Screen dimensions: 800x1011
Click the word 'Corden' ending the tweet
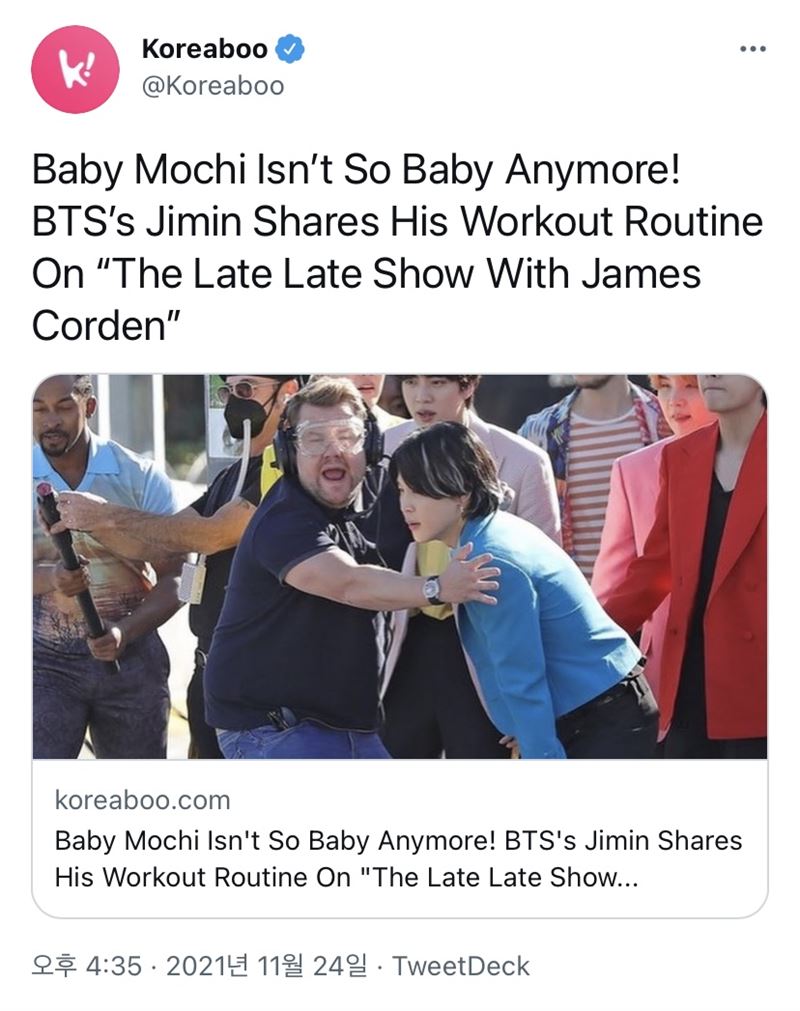[x=99, y=326]
